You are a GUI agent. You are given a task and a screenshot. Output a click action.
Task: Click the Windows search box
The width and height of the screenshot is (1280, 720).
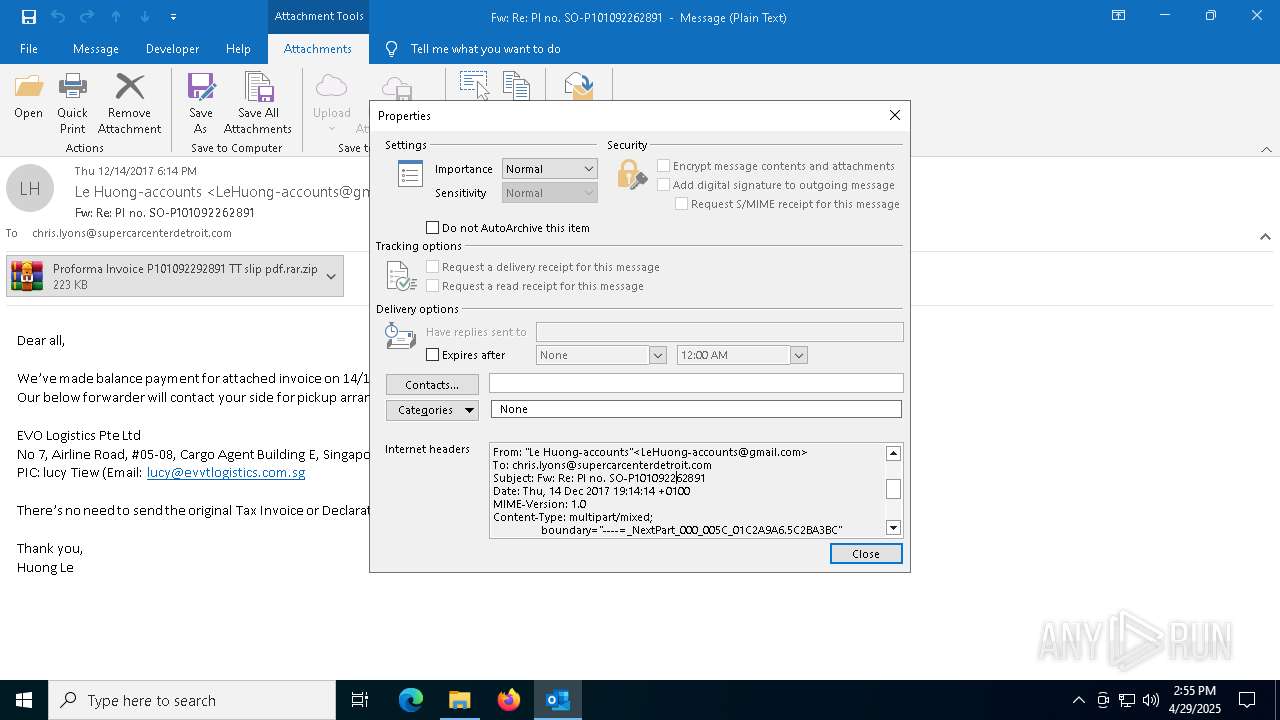(192, 700)
